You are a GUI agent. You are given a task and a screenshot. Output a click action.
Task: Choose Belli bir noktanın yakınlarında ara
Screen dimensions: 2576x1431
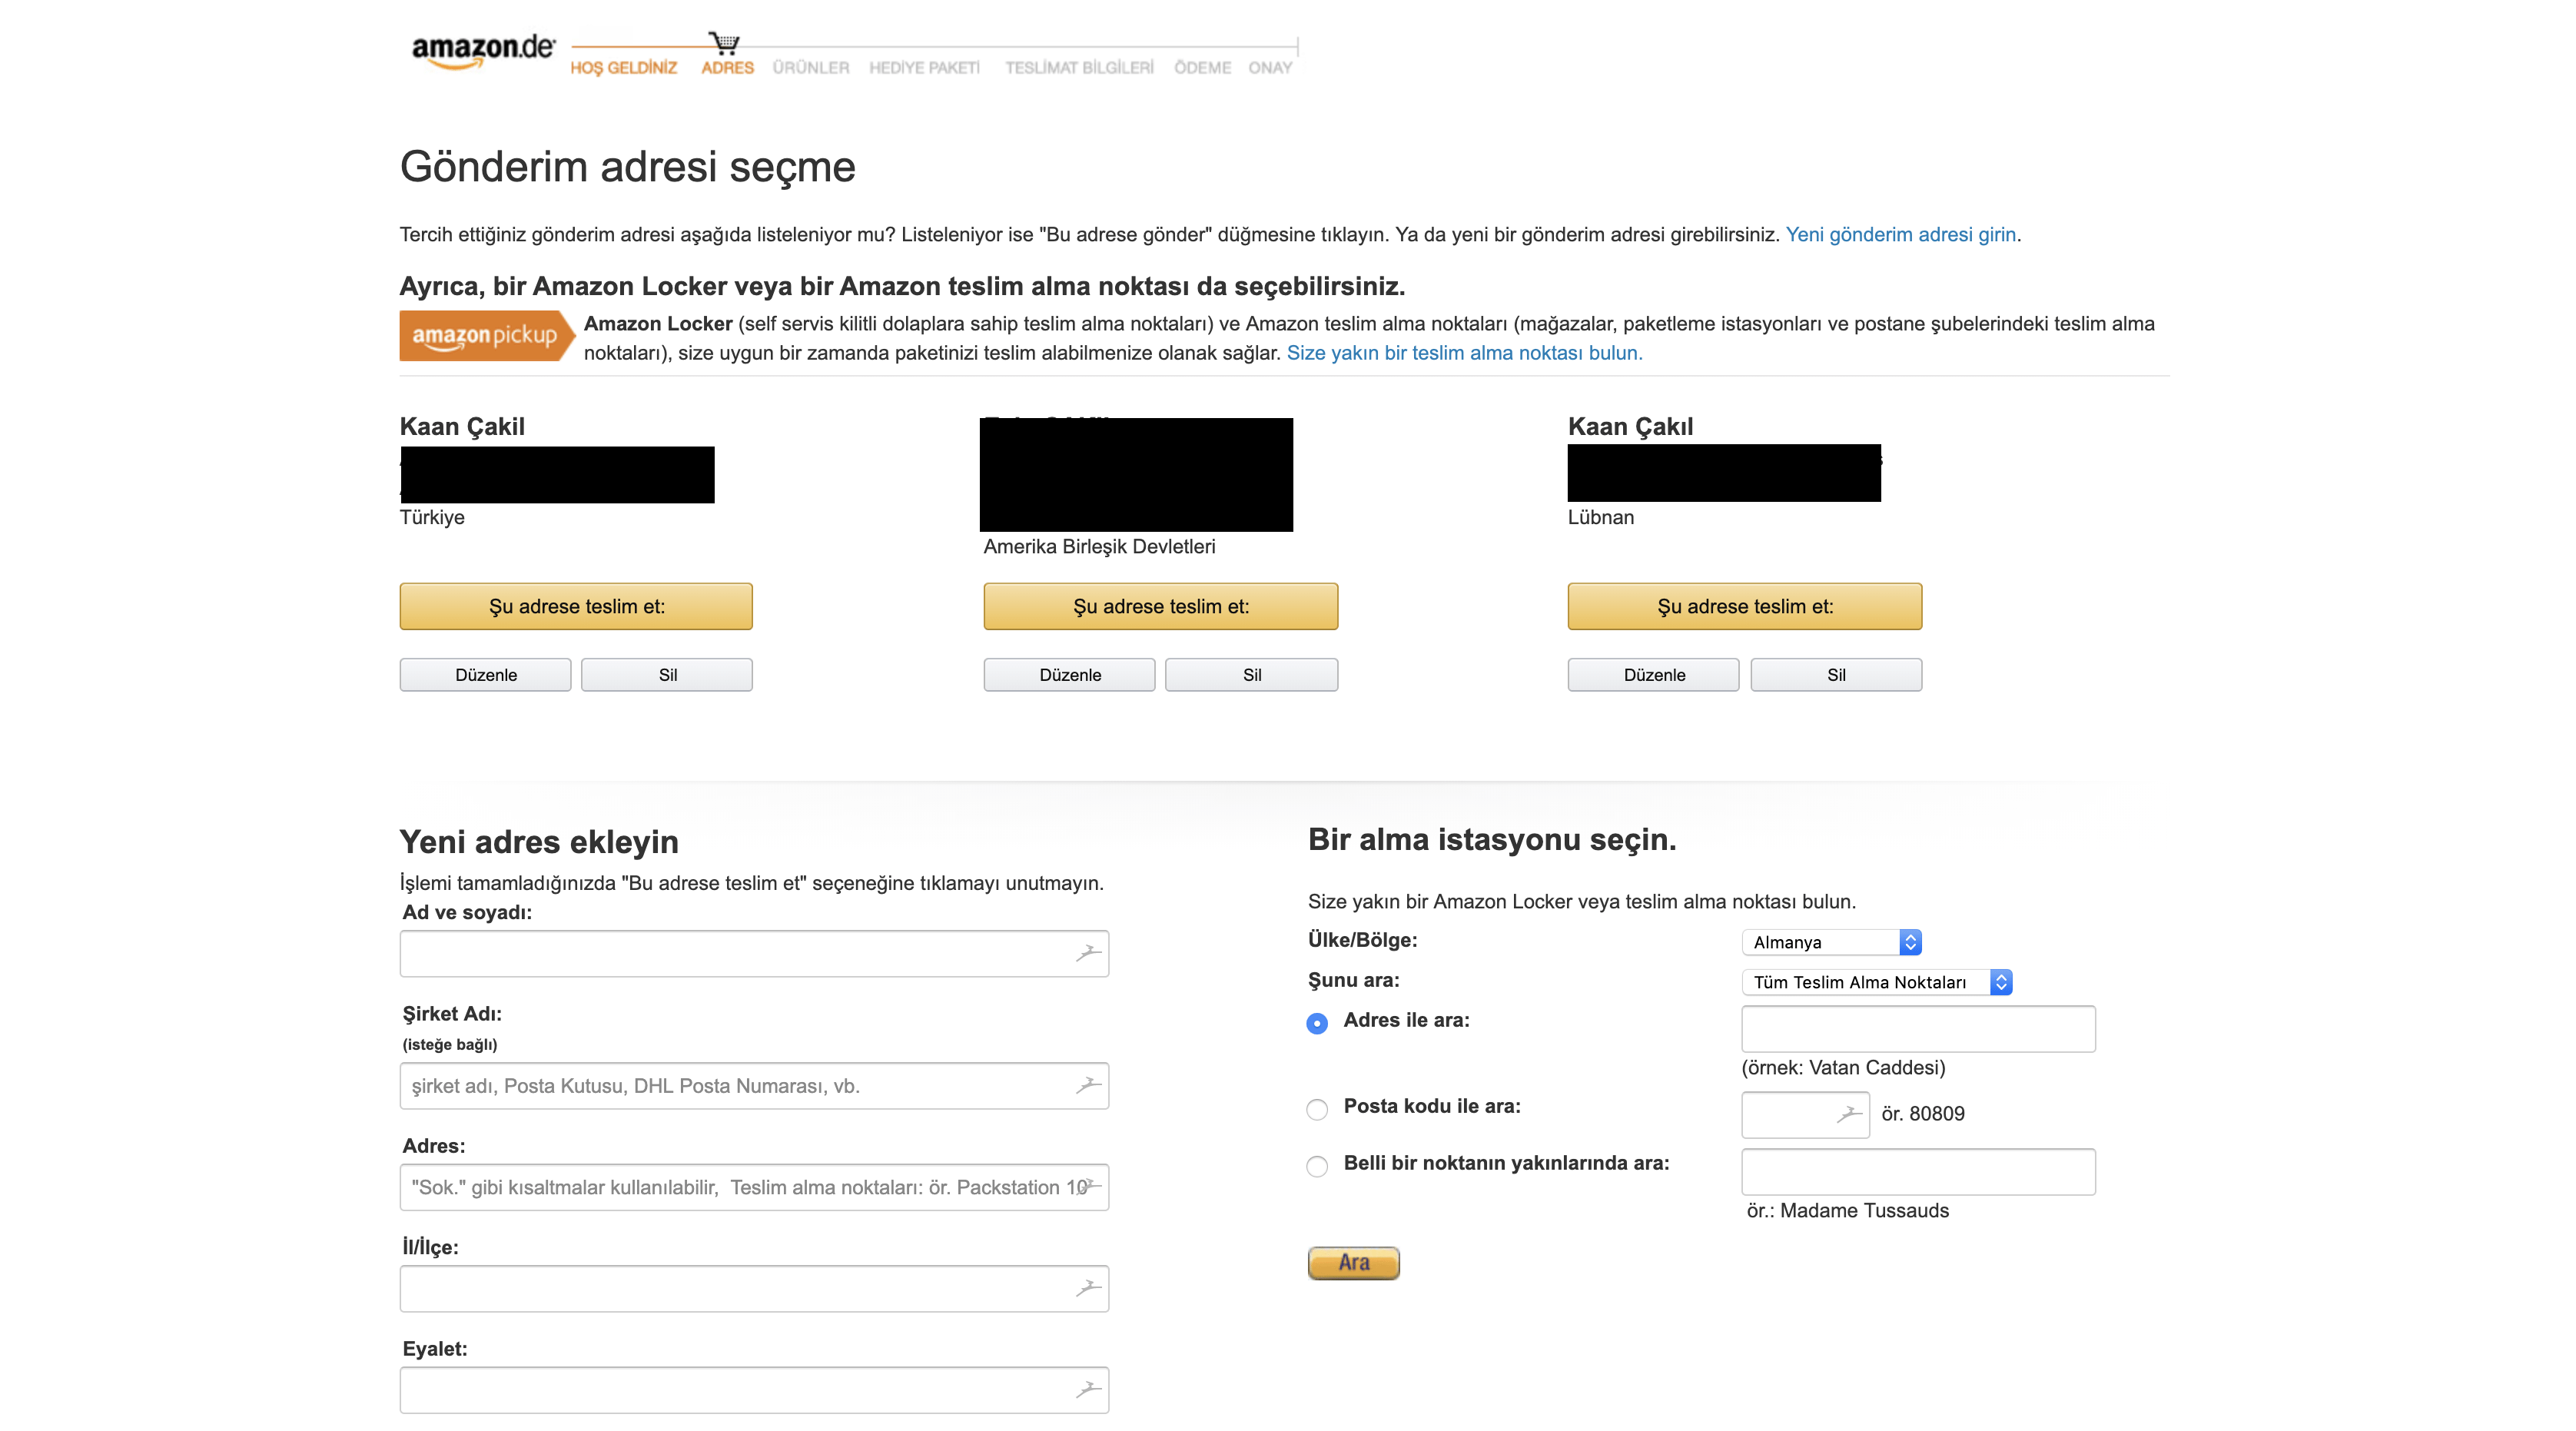[1317, 1166]
